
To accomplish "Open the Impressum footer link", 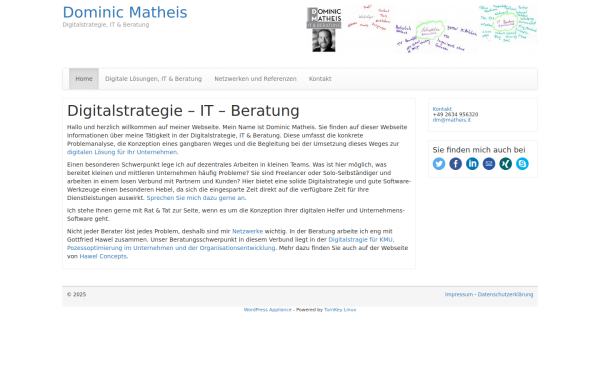I will tap(459, 295).
